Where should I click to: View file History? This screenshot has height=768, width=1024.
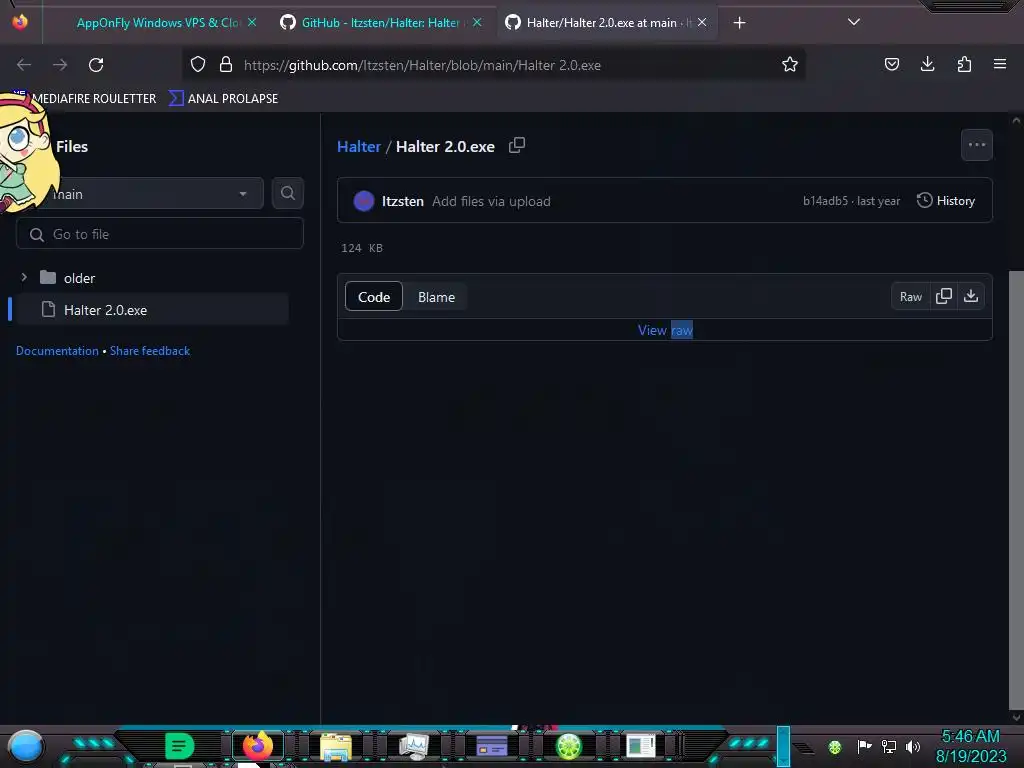946,200
